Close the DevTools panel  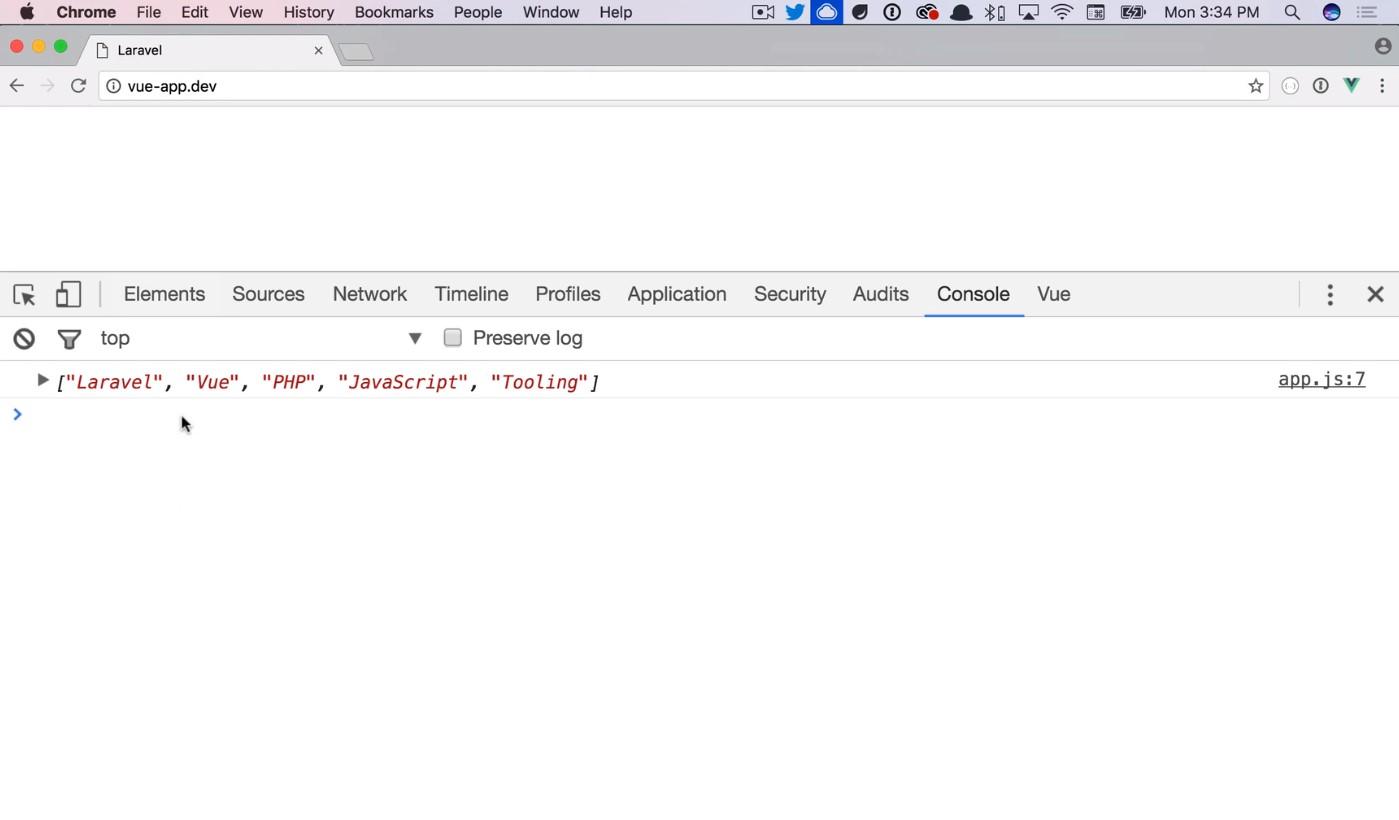pyautogui.click(x=1375, y=294)
